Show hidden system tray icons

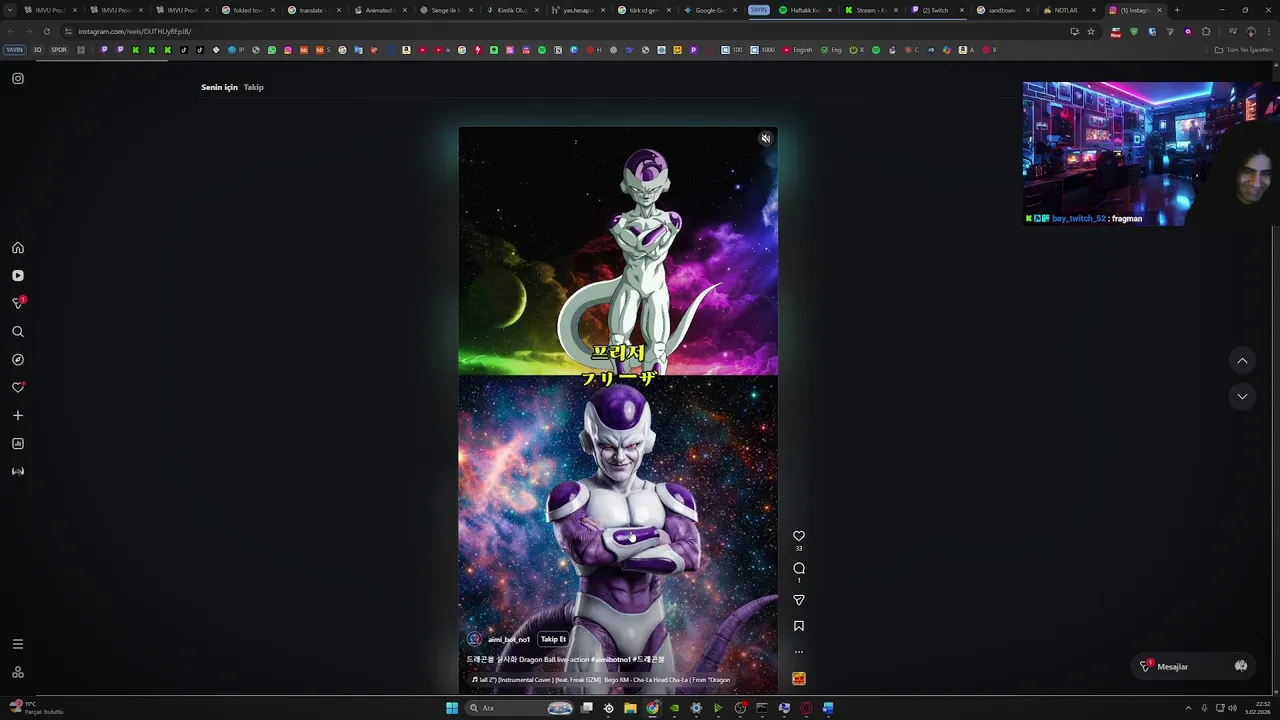(1188, 708)
